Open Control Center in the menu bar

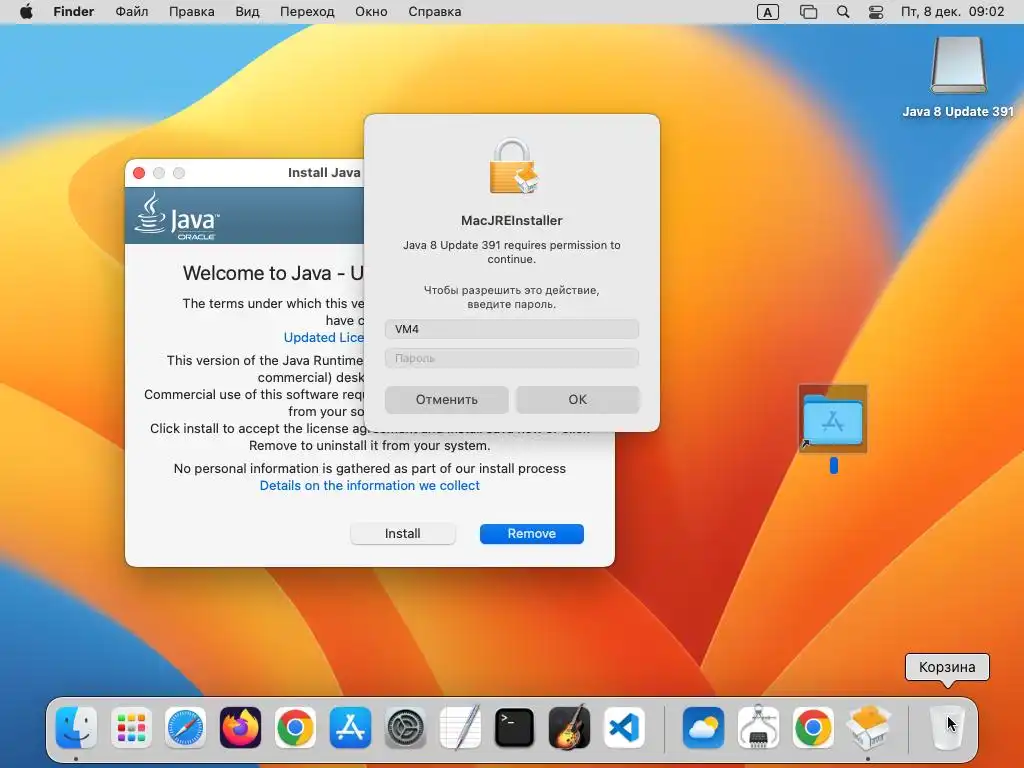876,12
